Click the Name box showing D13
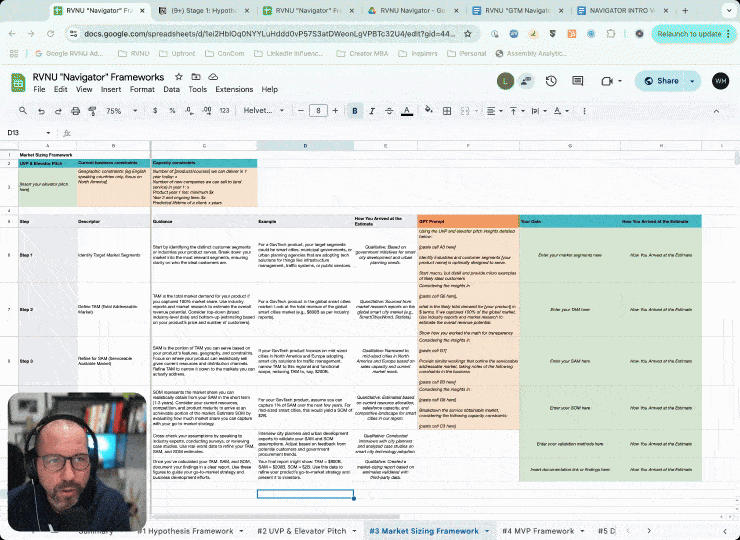 pyautogui.click(x=28, y=133)
